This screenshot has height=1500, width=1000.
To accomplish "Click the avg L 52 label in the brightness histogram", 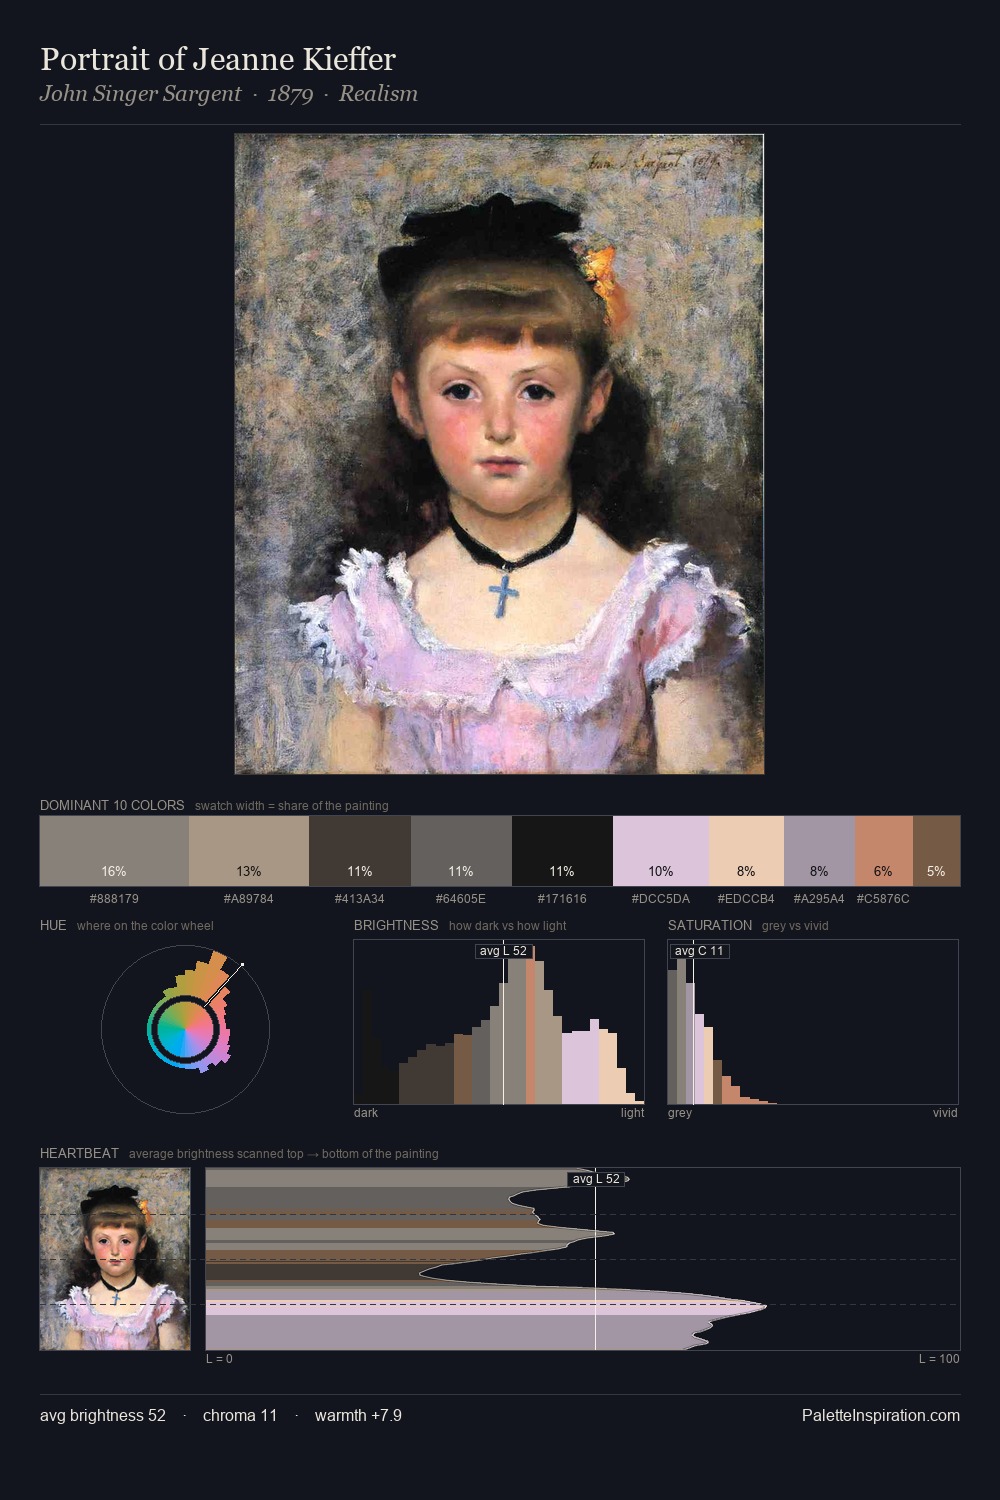I will 503,951.
